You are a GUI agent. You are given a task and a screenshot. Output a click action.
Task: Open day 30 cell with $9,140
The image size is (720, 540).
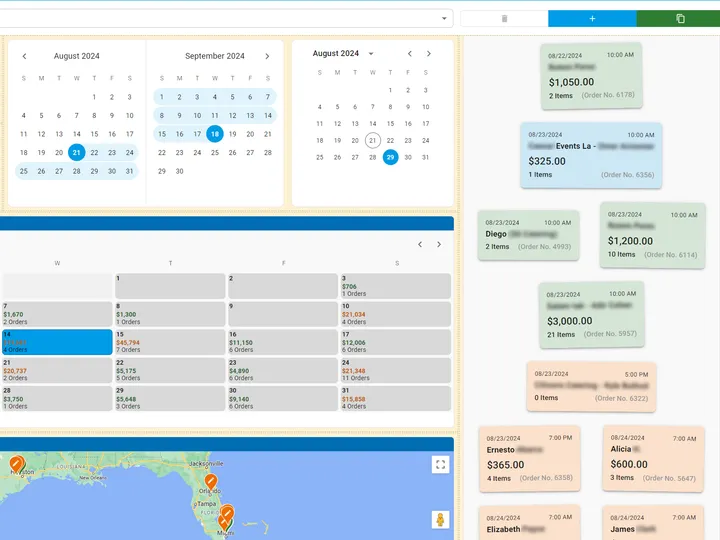pyautogui.click(x=283, y=398)
